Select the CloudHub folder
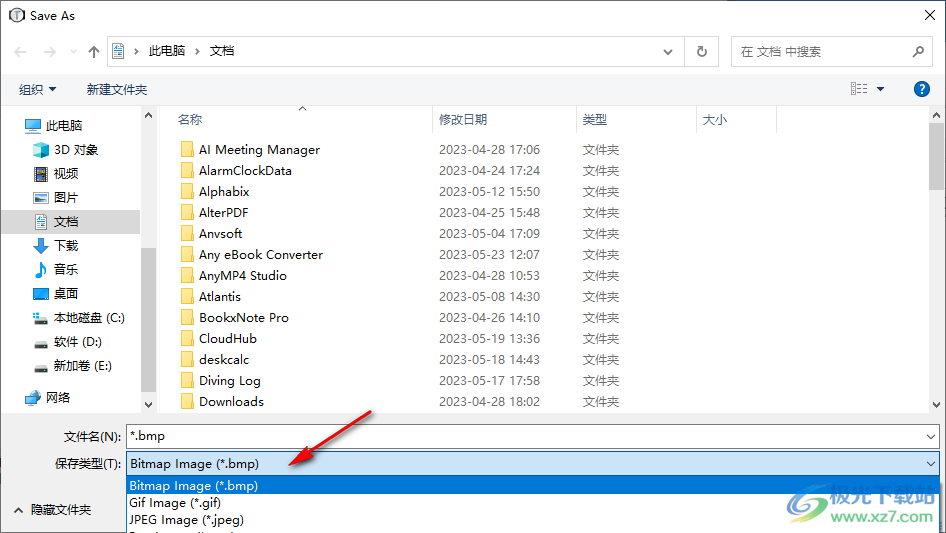This screenshot has height=533, width=946. (218, 339)
